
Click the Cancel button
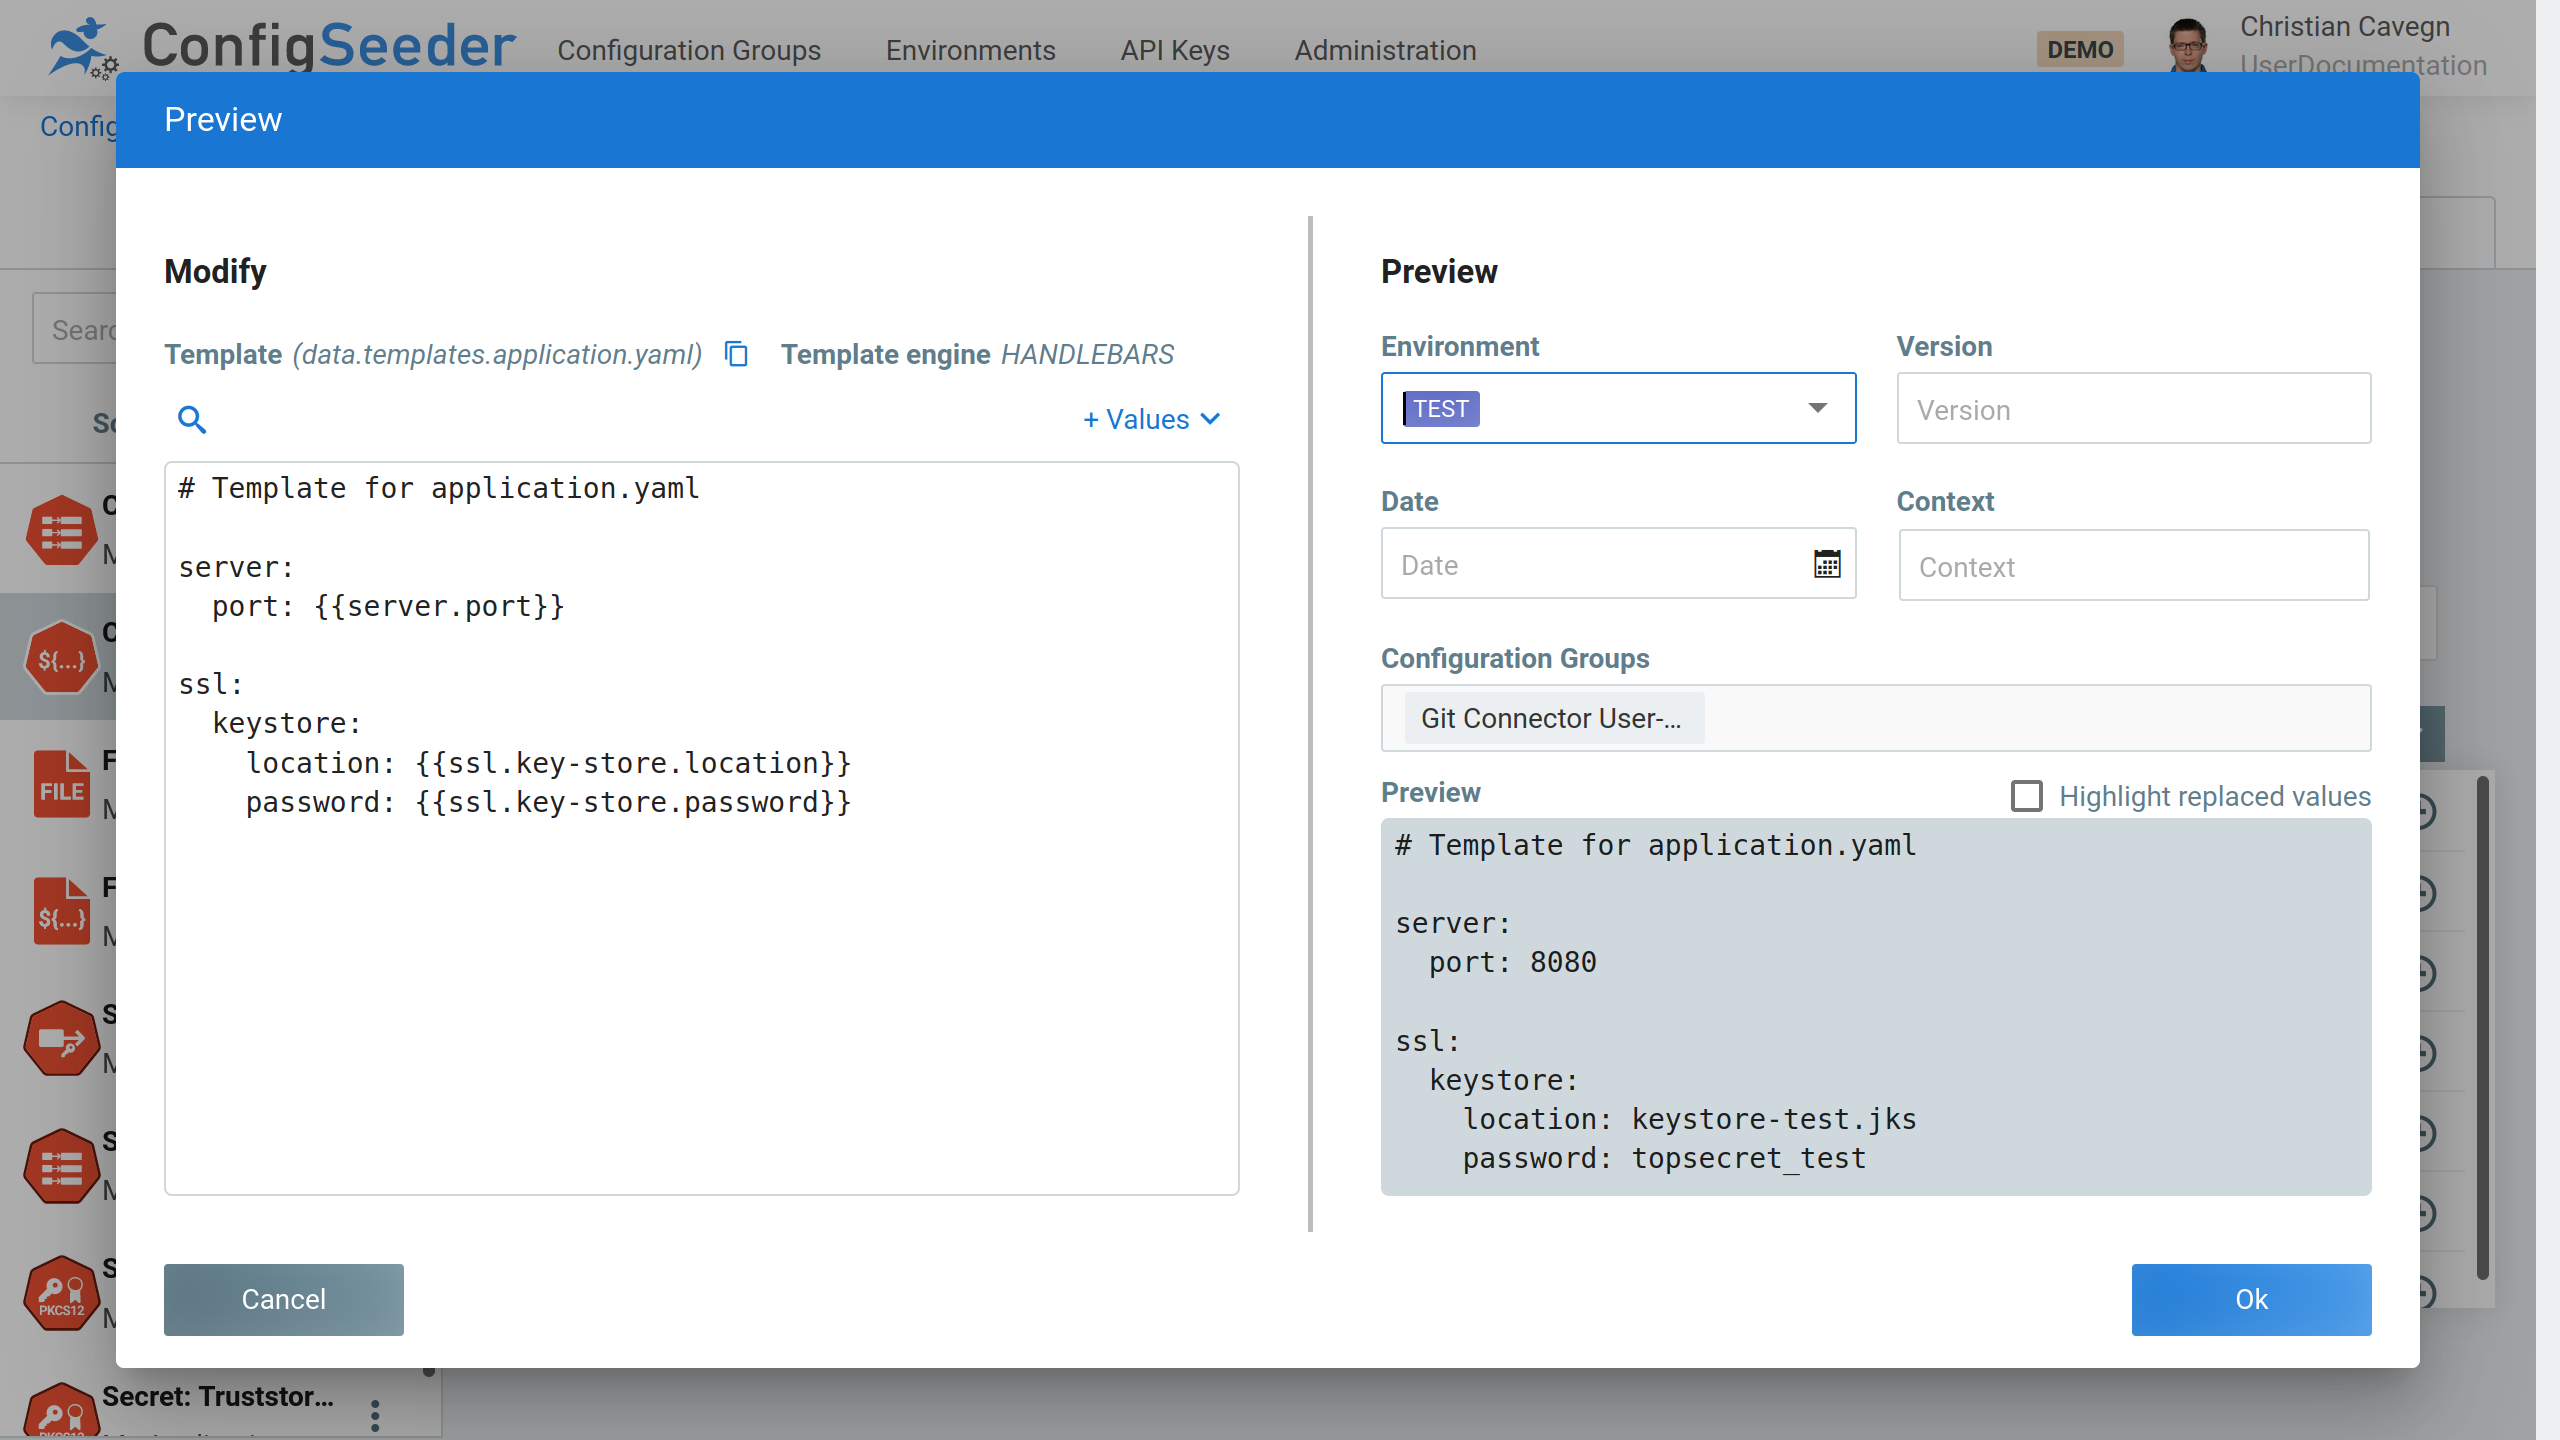click(283, 1299)
